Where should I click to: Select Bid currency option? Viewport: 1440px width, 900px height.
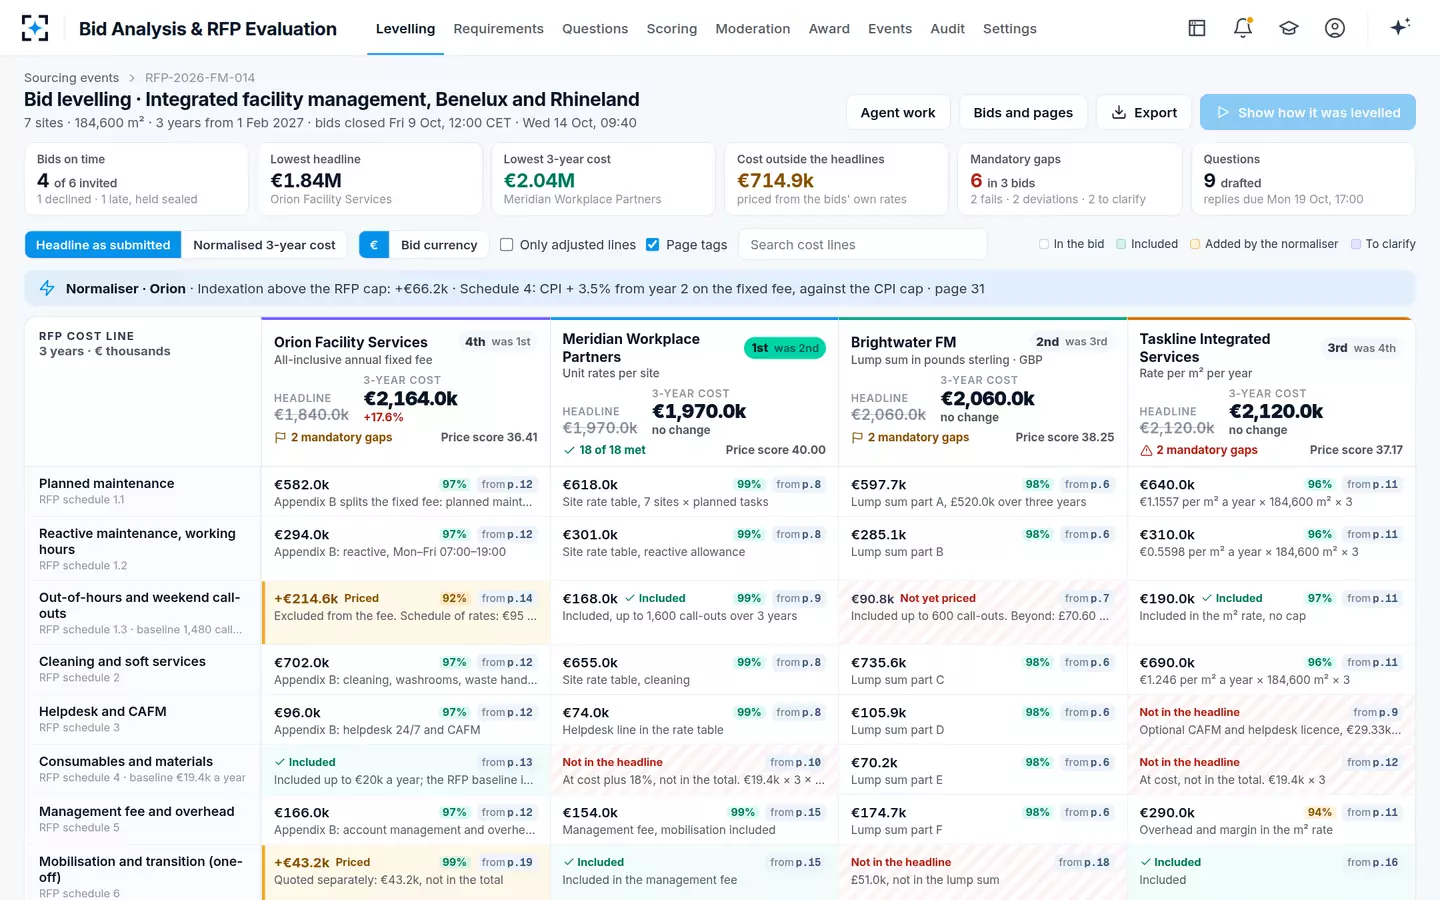(439, 245)
